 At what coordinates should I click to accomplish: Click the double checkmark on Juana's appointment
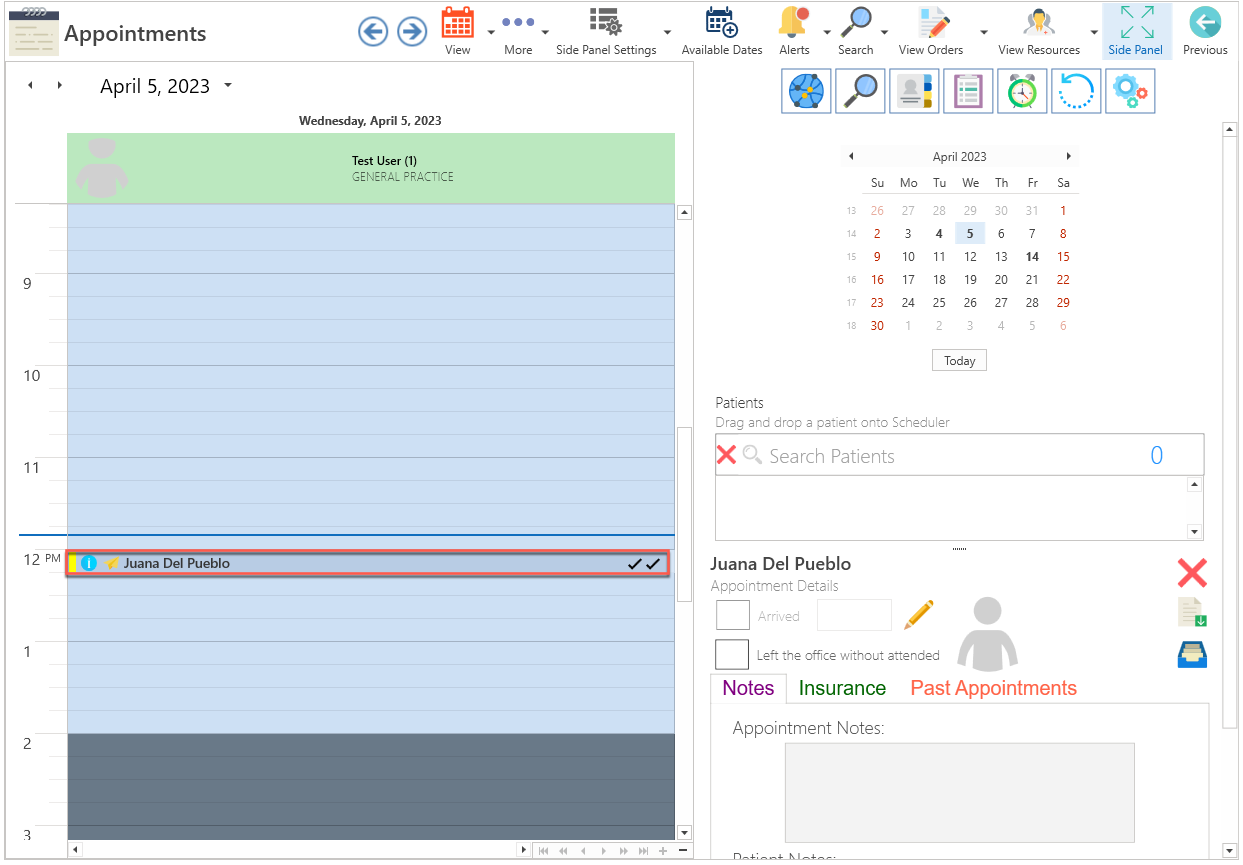pos(644,564)
